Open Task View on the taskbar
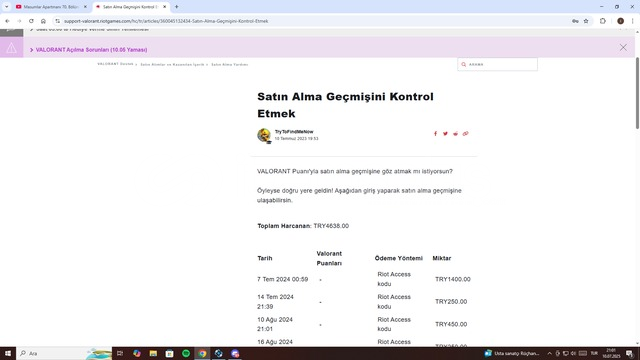The height and width of the screenshot is (360, 640). point(120,353)
